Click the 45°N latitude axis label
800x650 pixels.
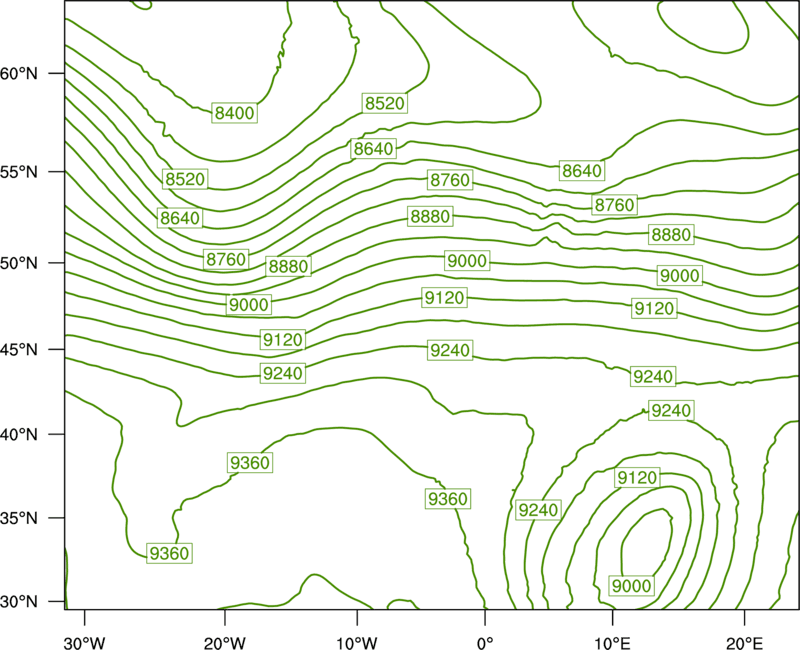19,349
